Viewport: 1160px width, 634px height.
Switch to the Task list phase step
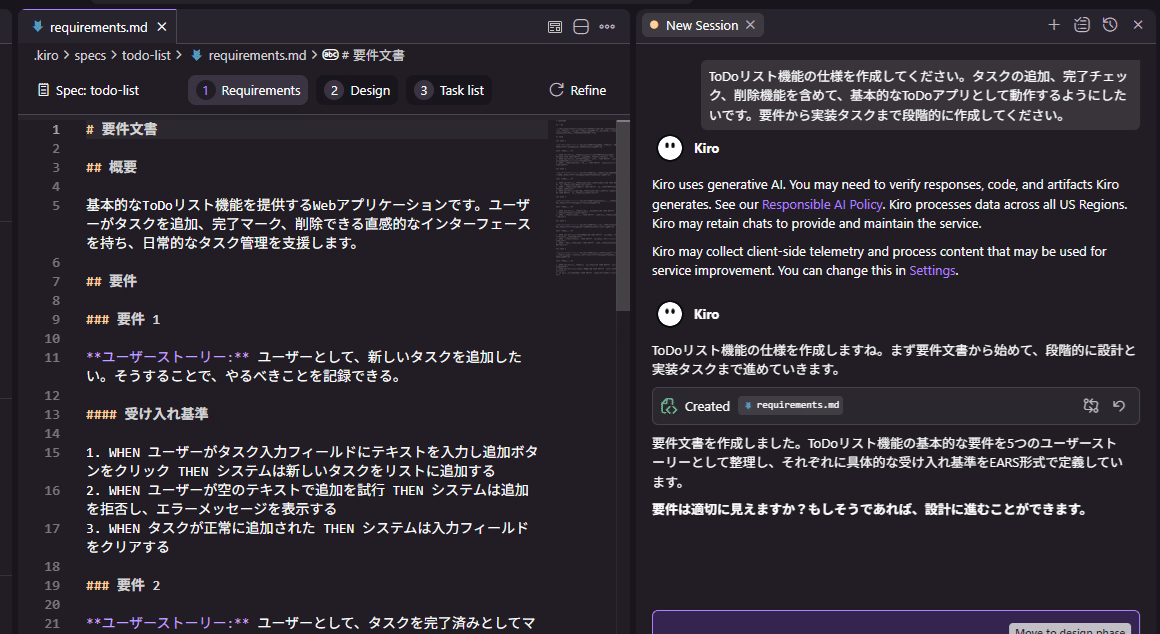(x=448, y=90)
